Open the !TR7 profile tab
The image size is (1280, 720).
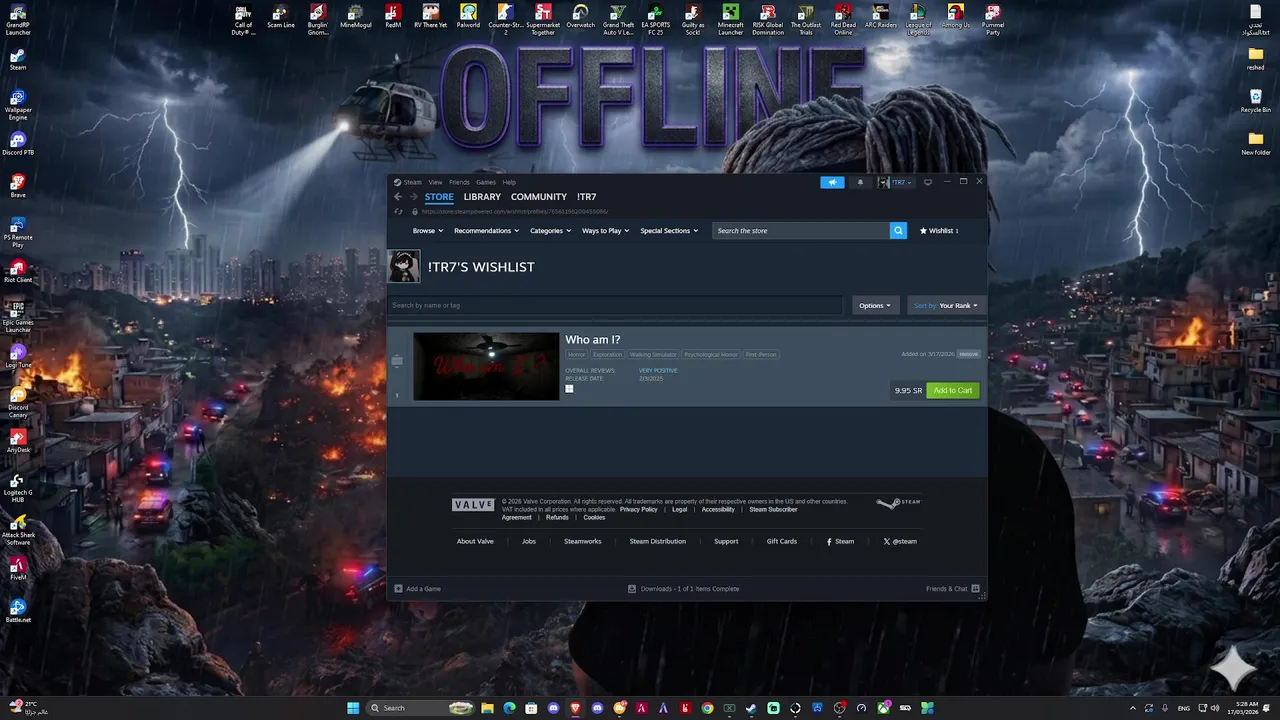tap(587, 197)
